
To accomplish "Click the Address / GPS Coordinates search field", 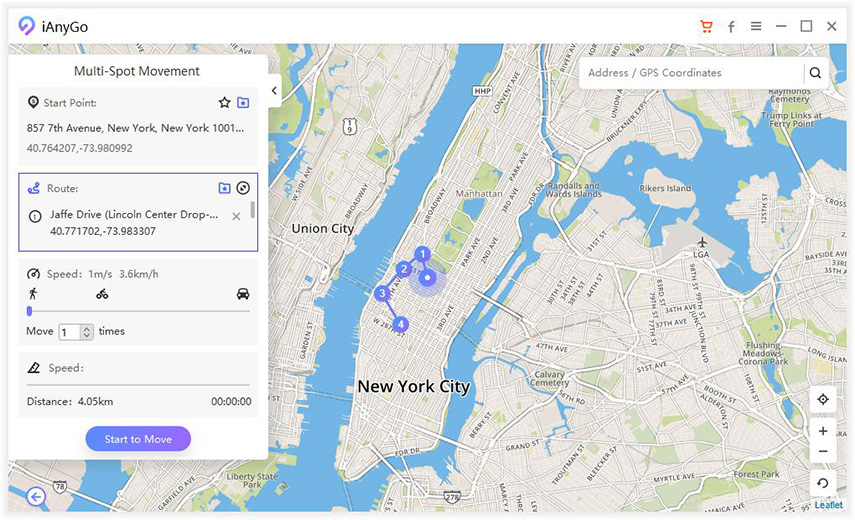I will 691,73.
